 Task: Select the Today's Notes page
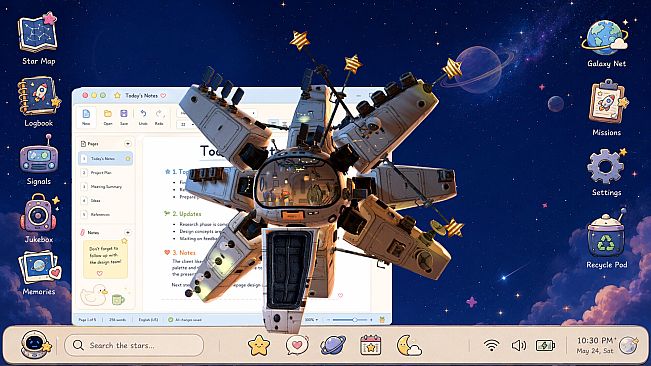105,159
